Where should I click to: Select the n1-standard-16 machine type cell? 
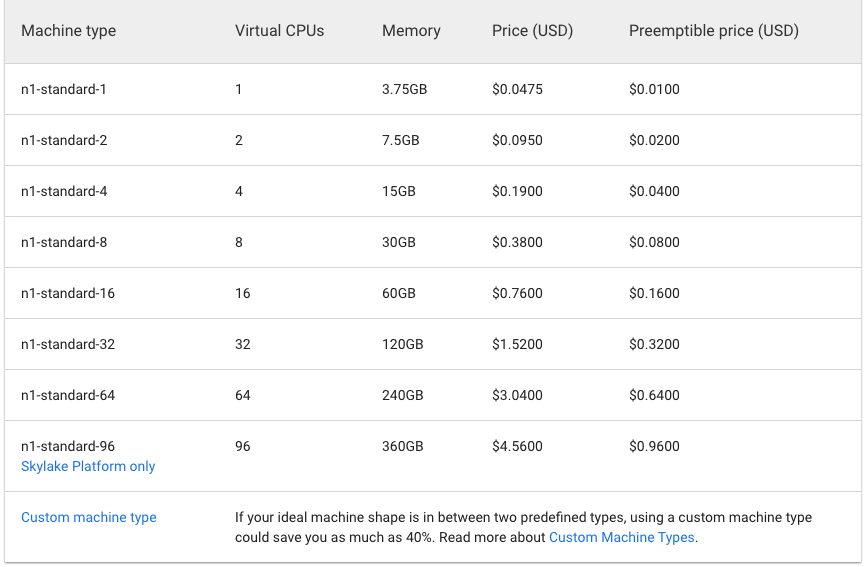pos(68,293)
